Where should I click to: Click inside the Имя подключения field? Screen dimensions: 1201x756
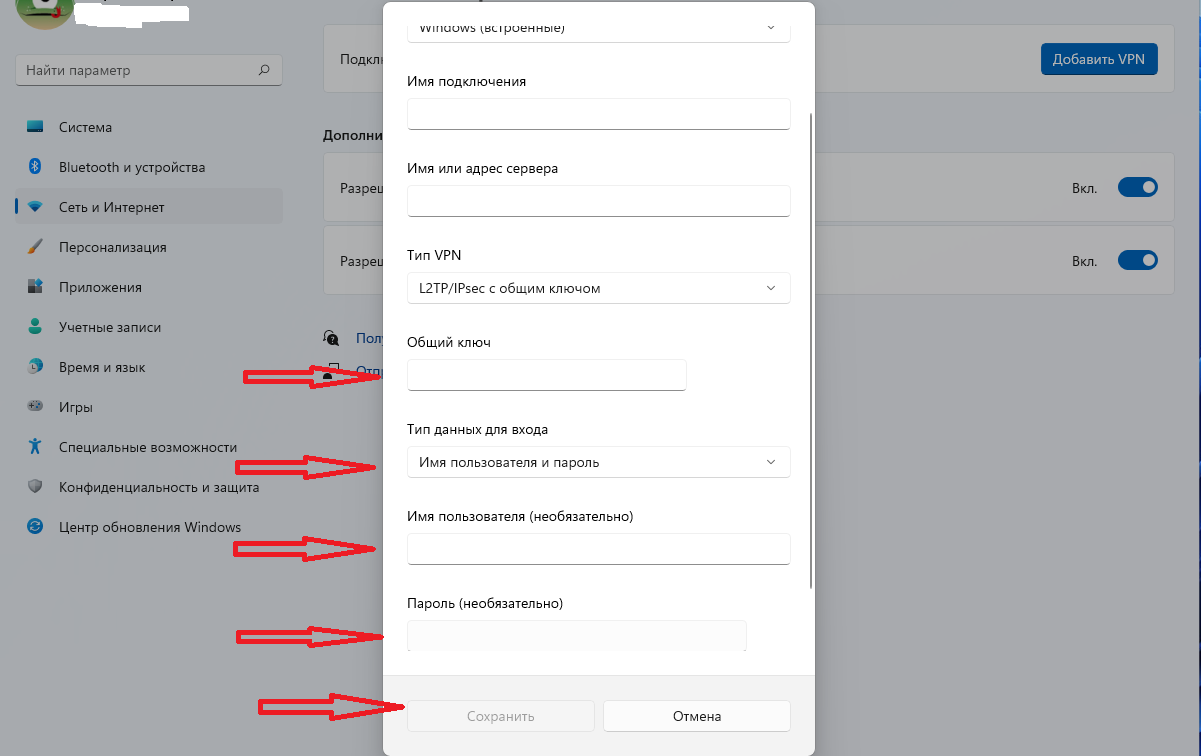click(598, 114)
